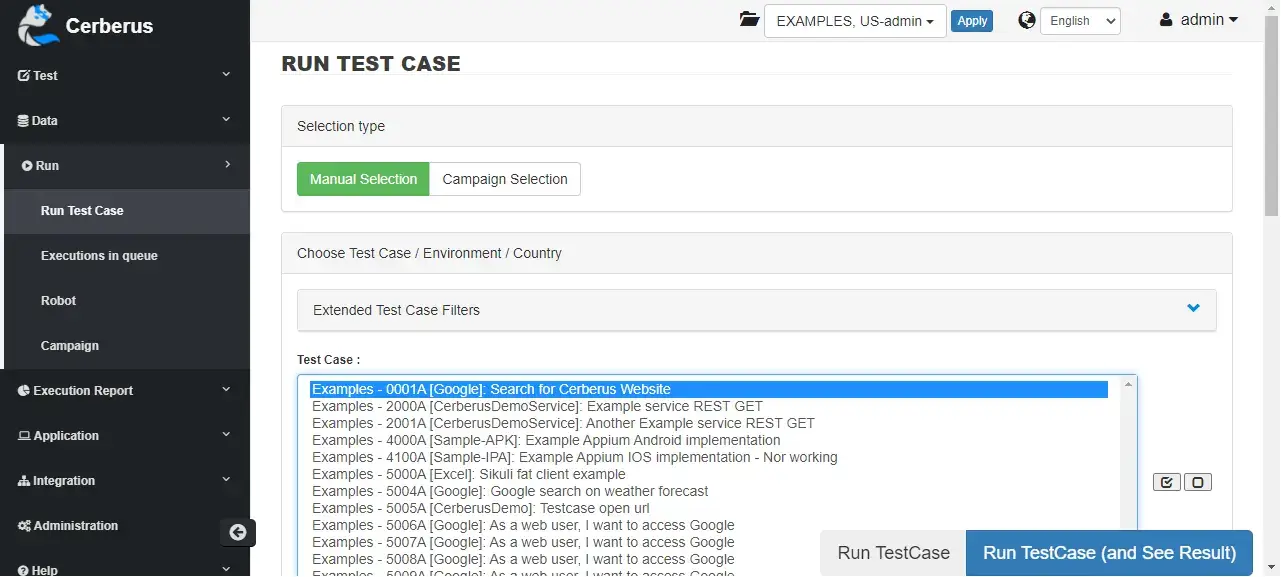This screenshot has height=577, width=1281.
Task: Click the Cerberus logo in the sidebar
Action: click(x=35, y=25)
